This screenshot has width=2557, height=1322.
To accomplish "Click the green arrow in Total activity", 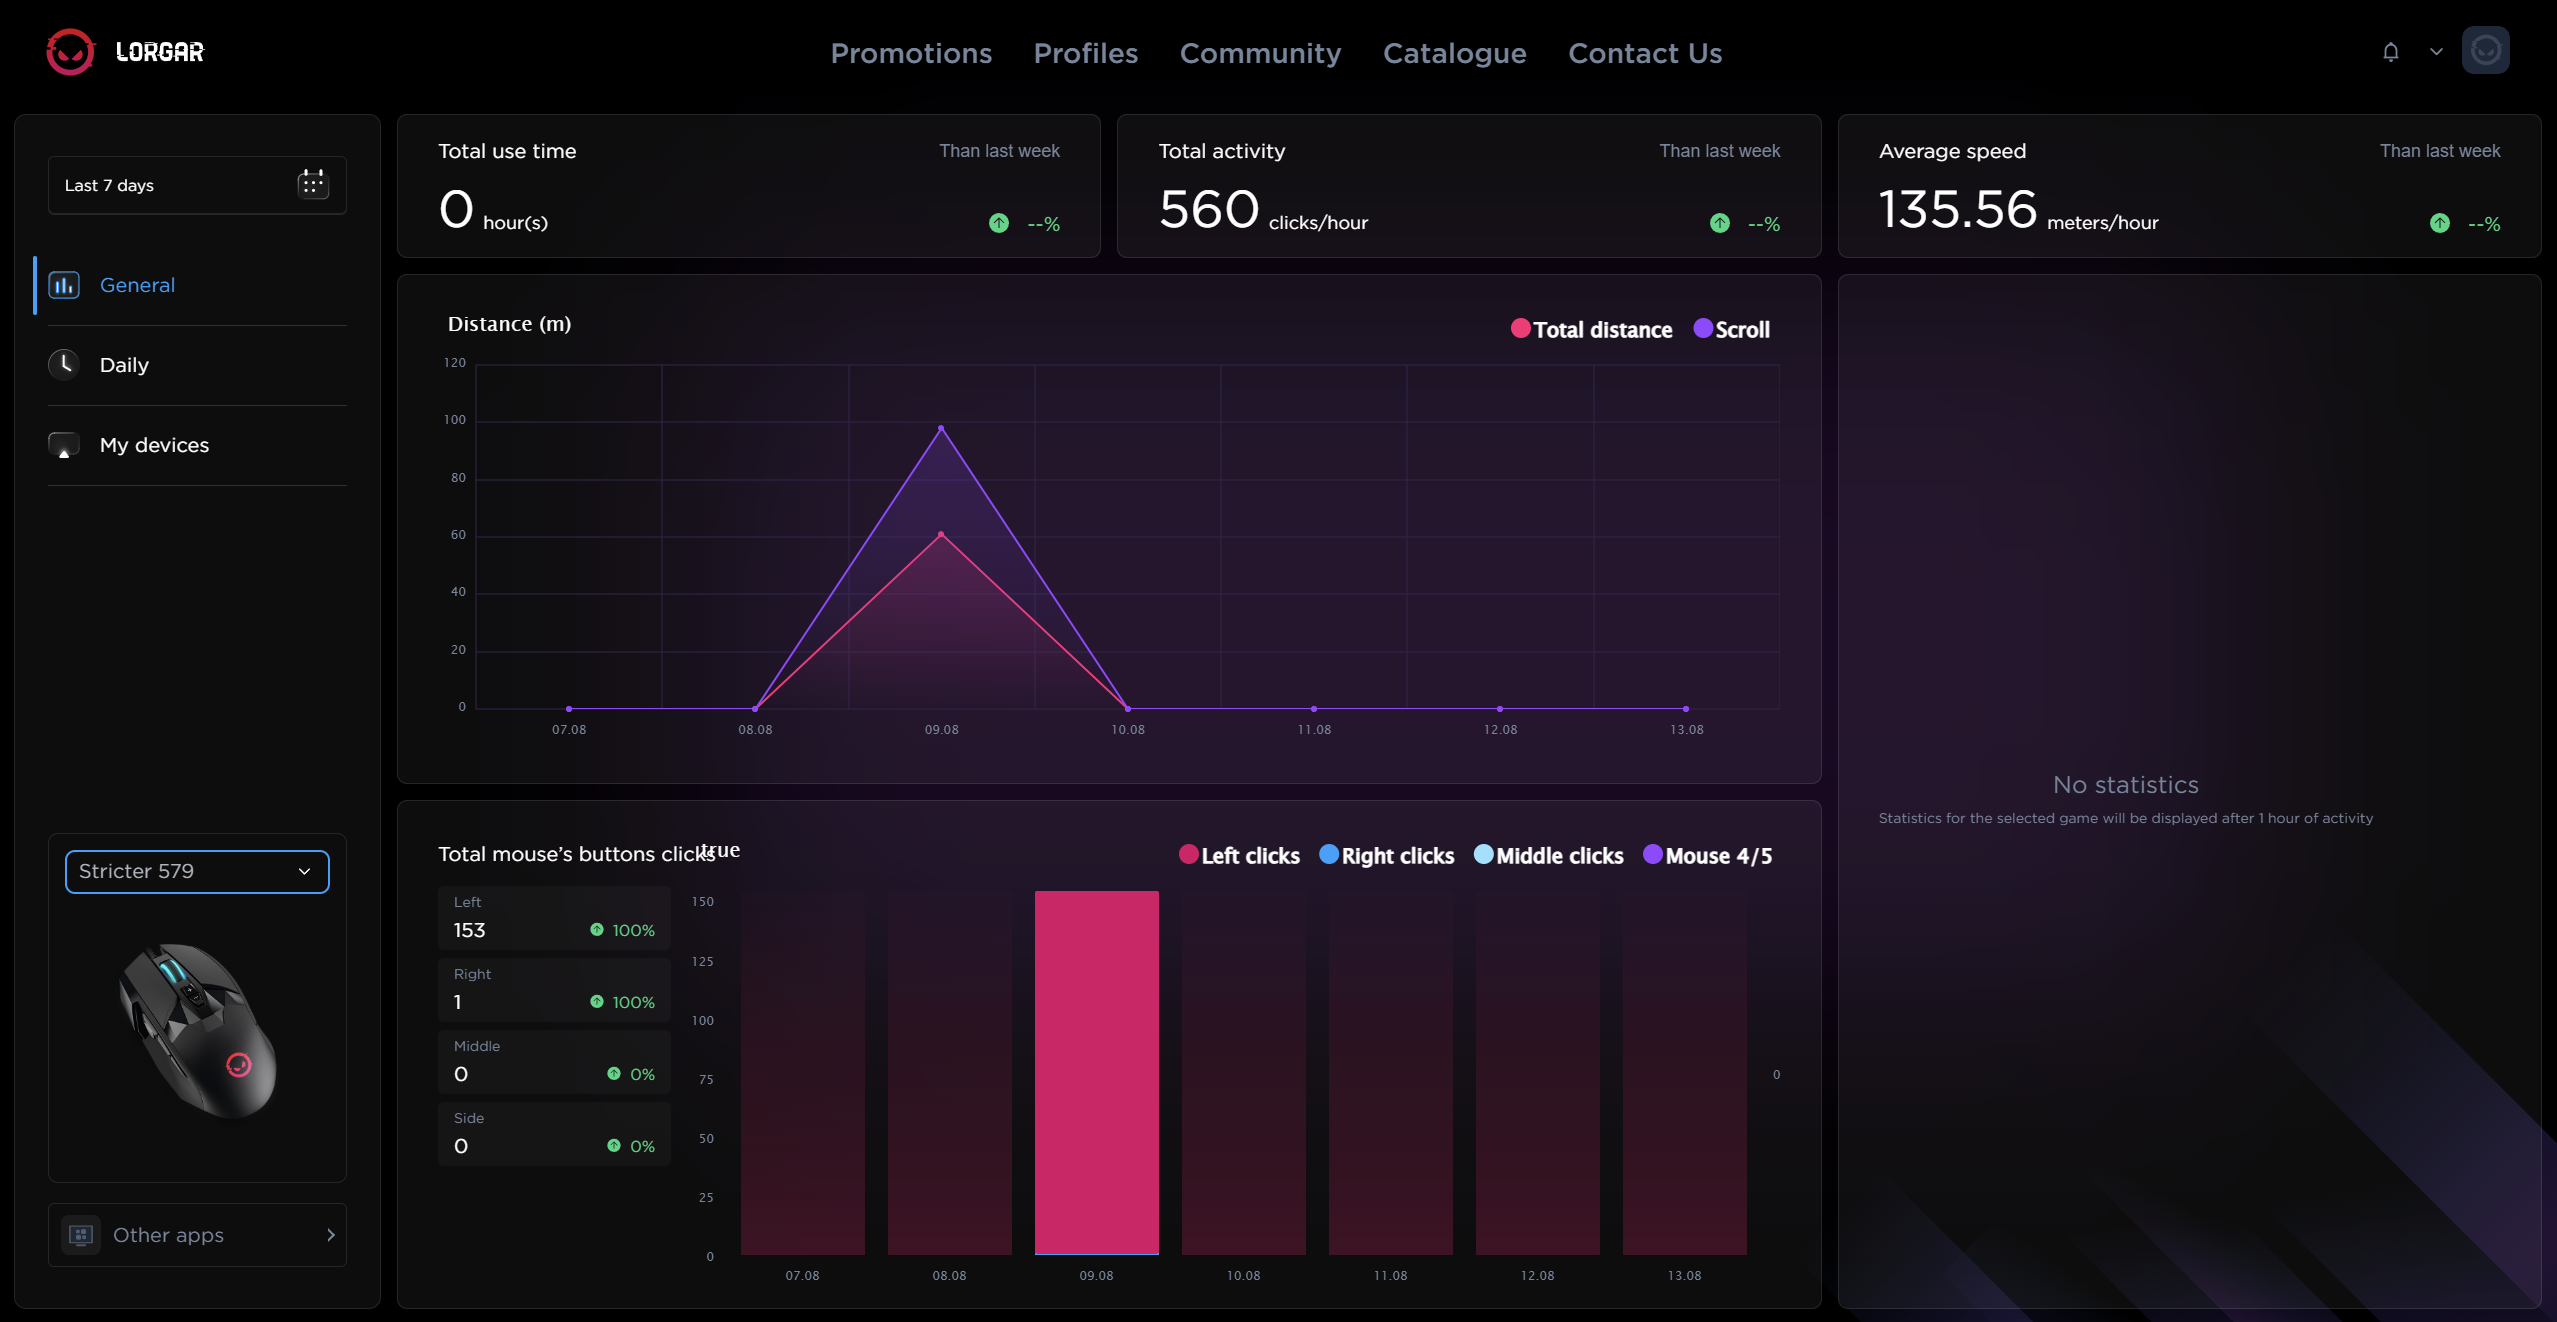I will click(1719, 223).
